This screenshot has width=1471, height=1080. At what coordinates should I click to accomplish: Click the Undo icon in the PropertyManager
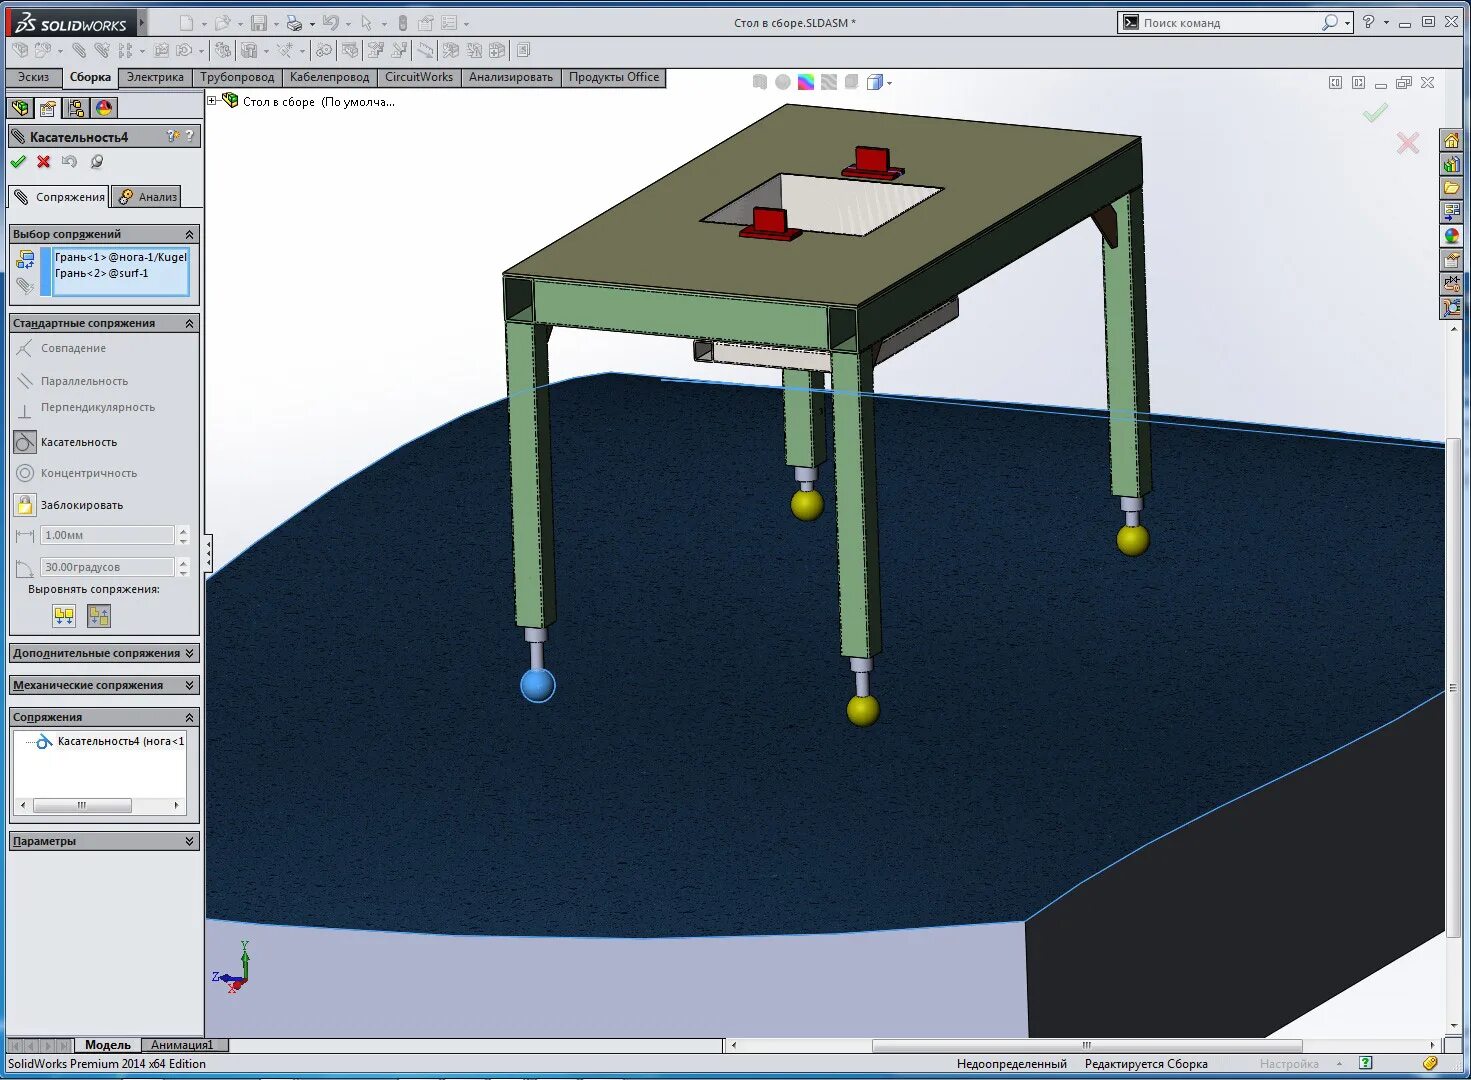tap(68, 162)
